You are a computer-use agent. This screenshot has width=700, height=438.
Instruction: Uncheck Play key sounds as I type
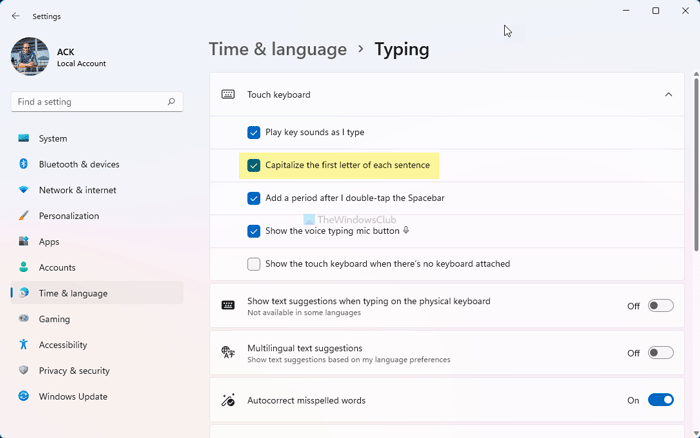(x=254, y=132)
